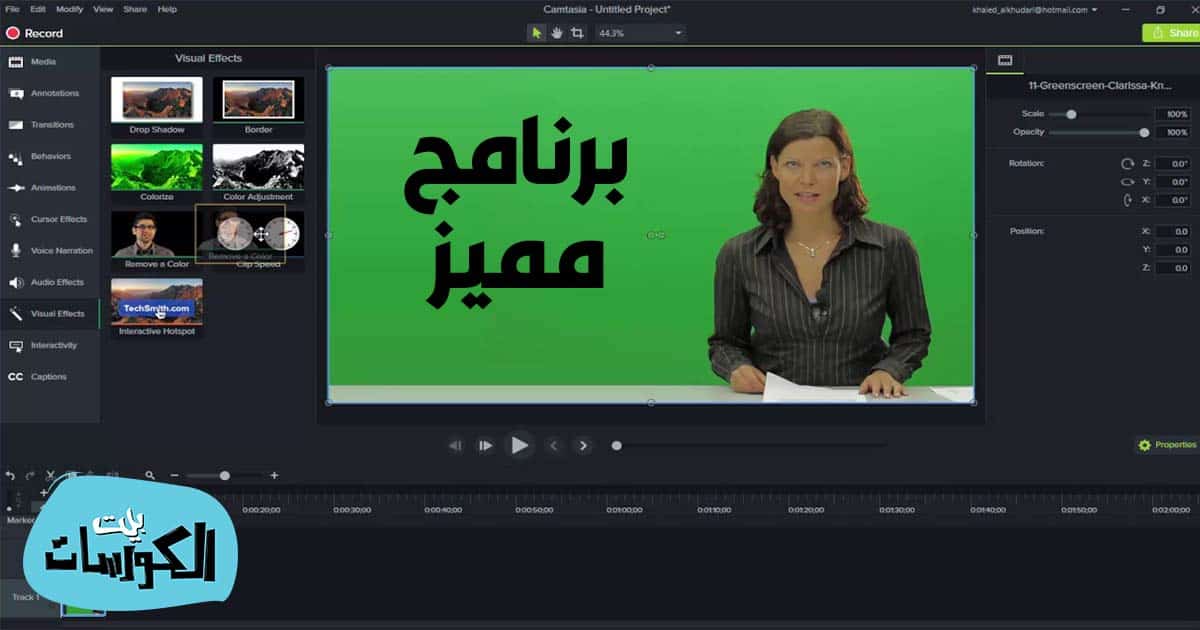Click the timeline Undo arrow icon
The height and width of the screenshot is (630, 1200).
(x=11, y=476)
